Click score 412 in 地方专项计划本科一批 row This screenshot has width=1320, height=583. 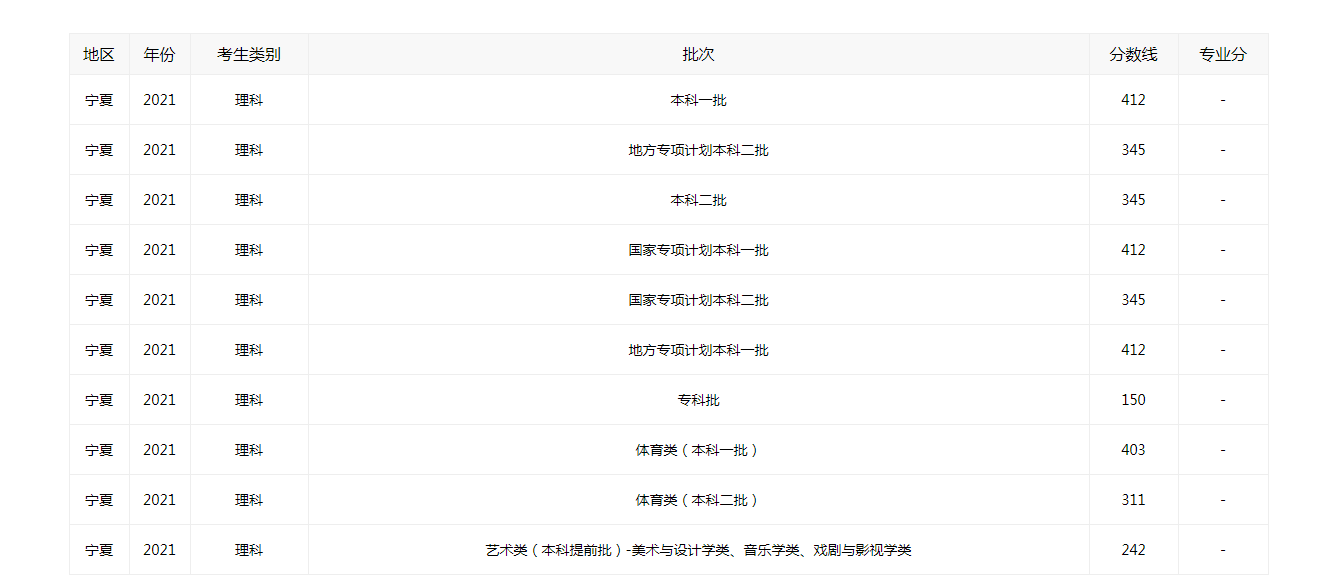click(x=1133, y=350)
